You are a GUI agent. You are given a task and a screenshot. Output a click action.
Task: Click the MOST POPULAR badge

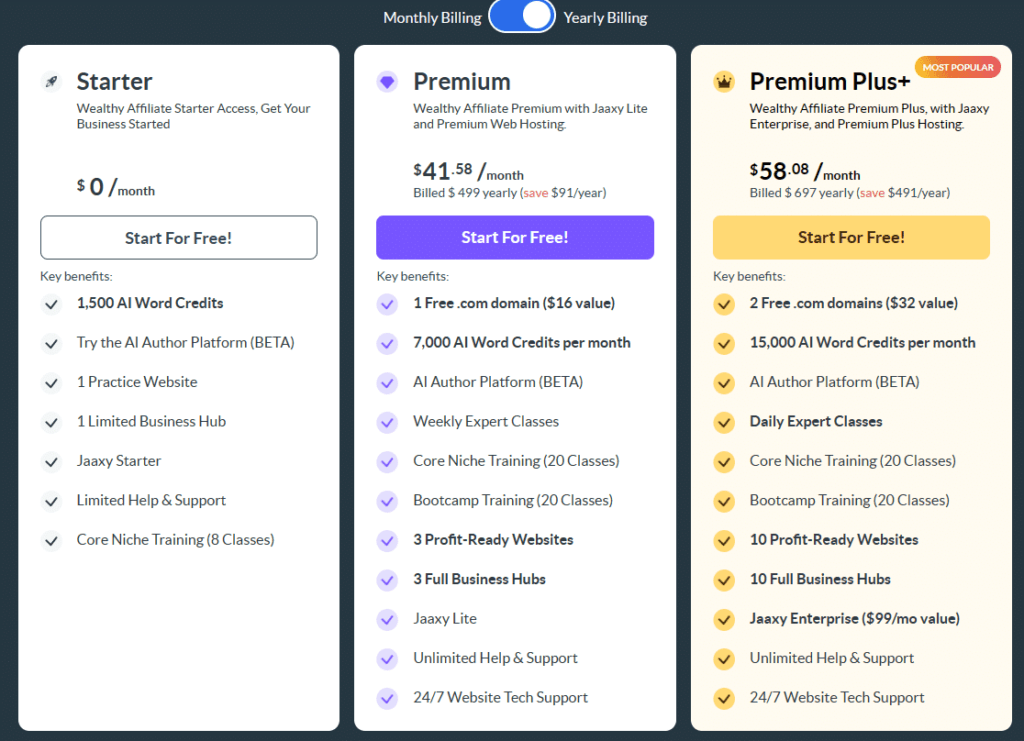point(957,66)
